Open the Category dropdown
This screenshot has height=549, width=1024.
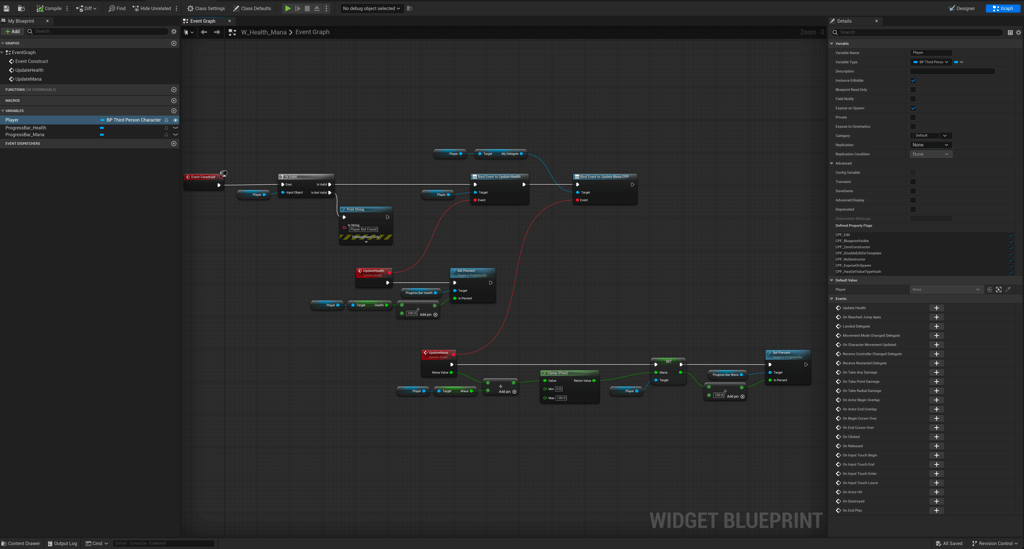(x=944, y=136)
